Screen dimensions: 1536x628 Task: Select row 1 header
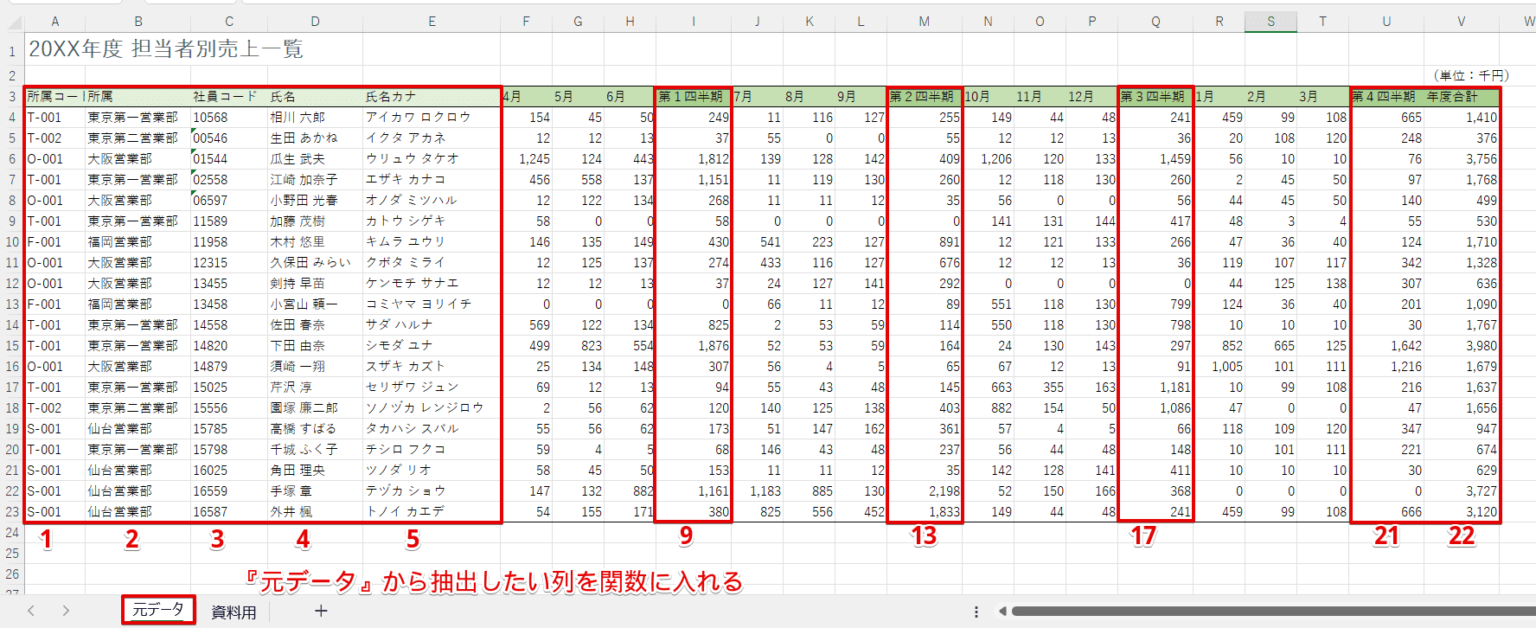point(12,50)
